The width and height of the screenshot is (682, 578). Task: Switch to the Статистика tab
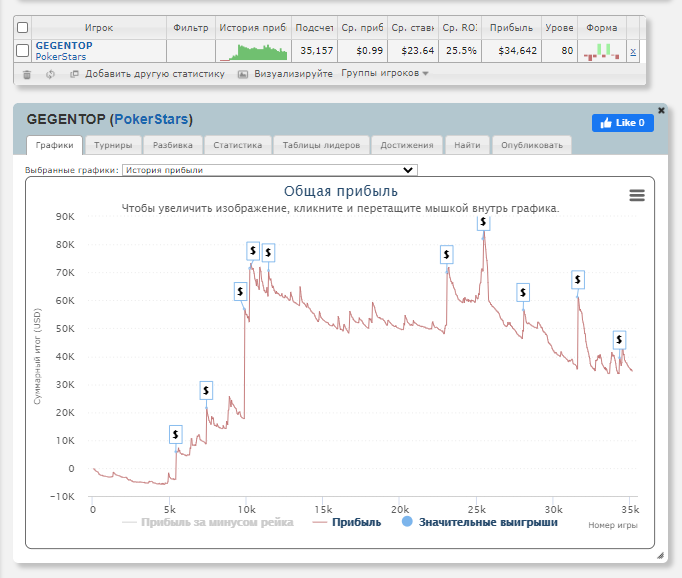[237, 145]
